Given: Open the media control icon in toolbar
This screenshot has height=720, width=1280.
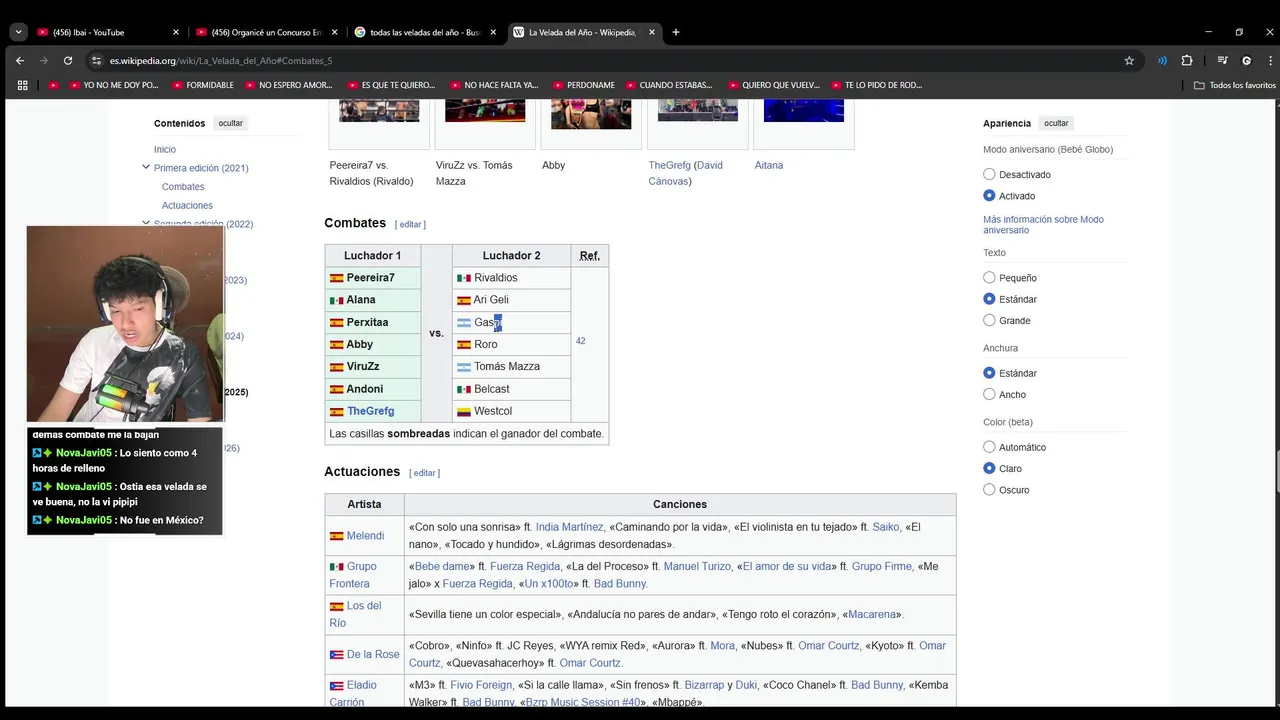Looking at the screenshot, I should click(x=1222, y=60).
